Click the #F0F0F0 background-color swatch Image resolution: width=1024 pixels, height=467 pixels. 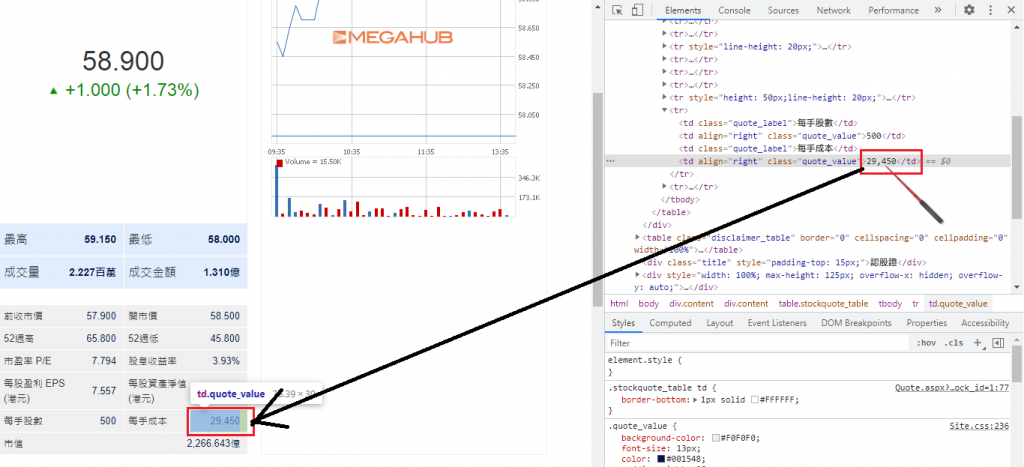[x=716, y=438]
